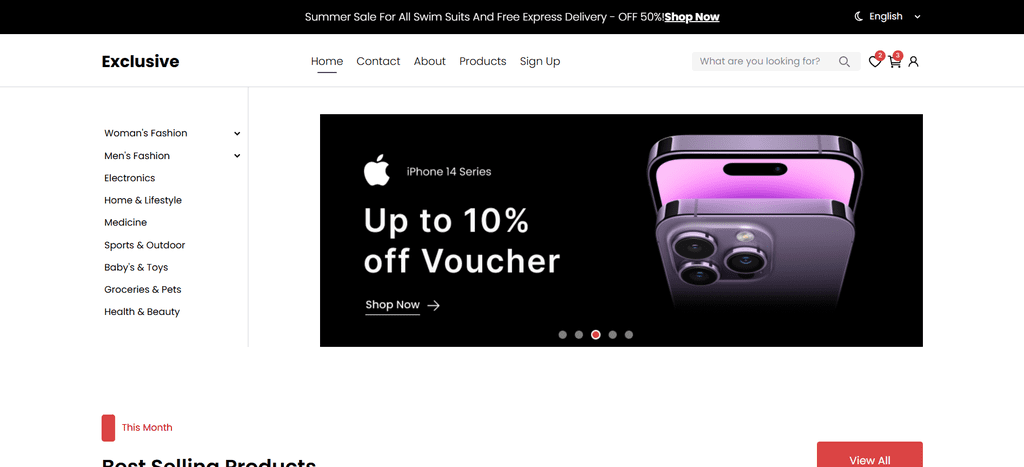Image resolution: width=1024 pixels, height=467 pixels.
Task: Click the user account icon
Action: click(914, 61)
